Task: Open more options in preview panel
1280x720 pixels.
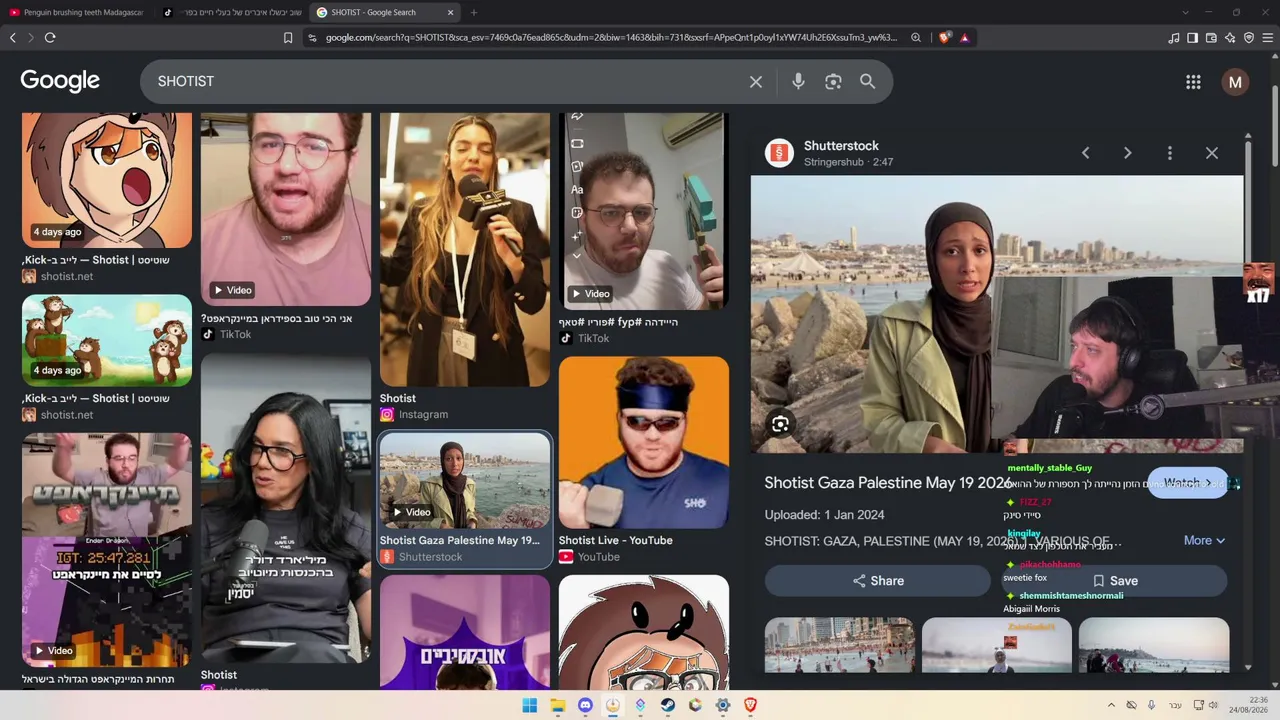Action: click(x=1170, y=153)
